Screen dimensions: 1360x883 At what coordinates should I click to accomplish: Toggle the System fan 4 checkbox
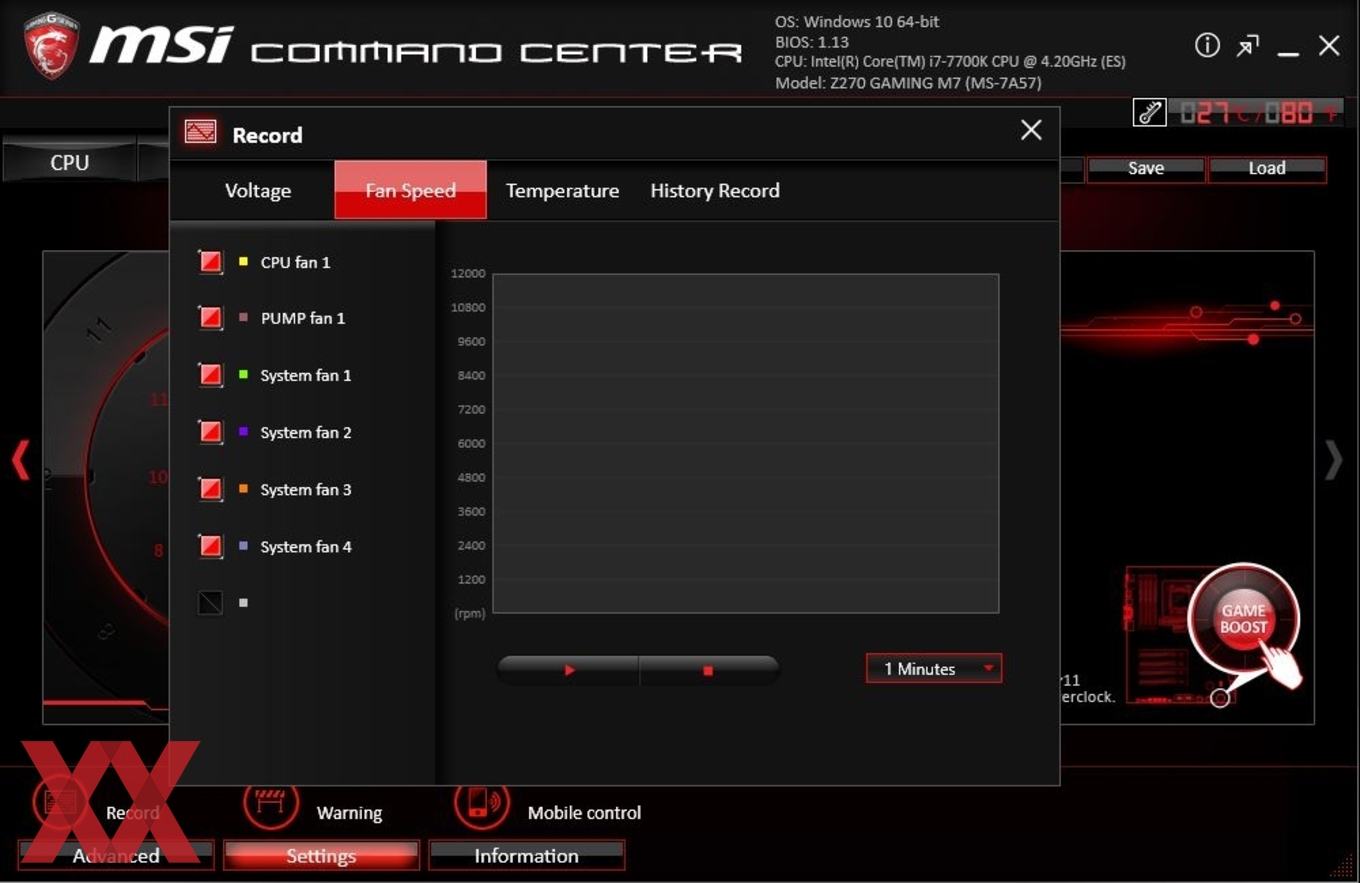click(x=210, y=546)
